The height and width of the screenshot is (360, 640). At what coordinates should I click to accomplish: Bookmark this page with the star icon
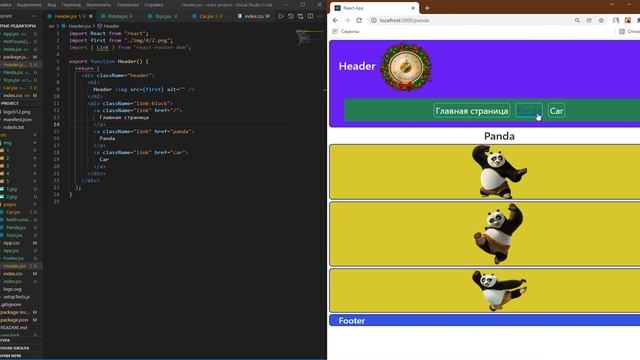click(601, 20)
